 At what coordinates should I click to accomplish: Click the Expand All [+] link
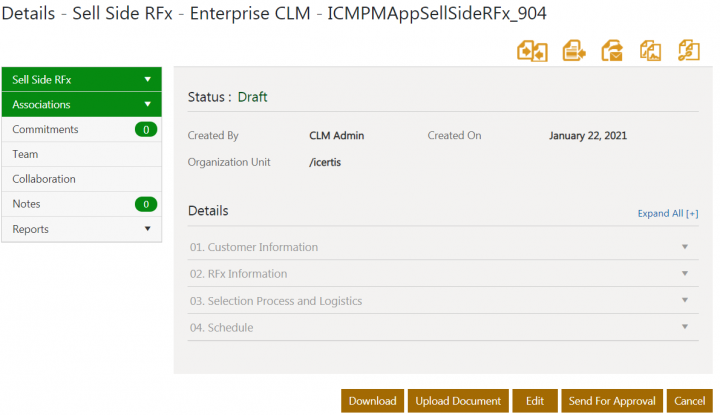click(x=668, y=213)
